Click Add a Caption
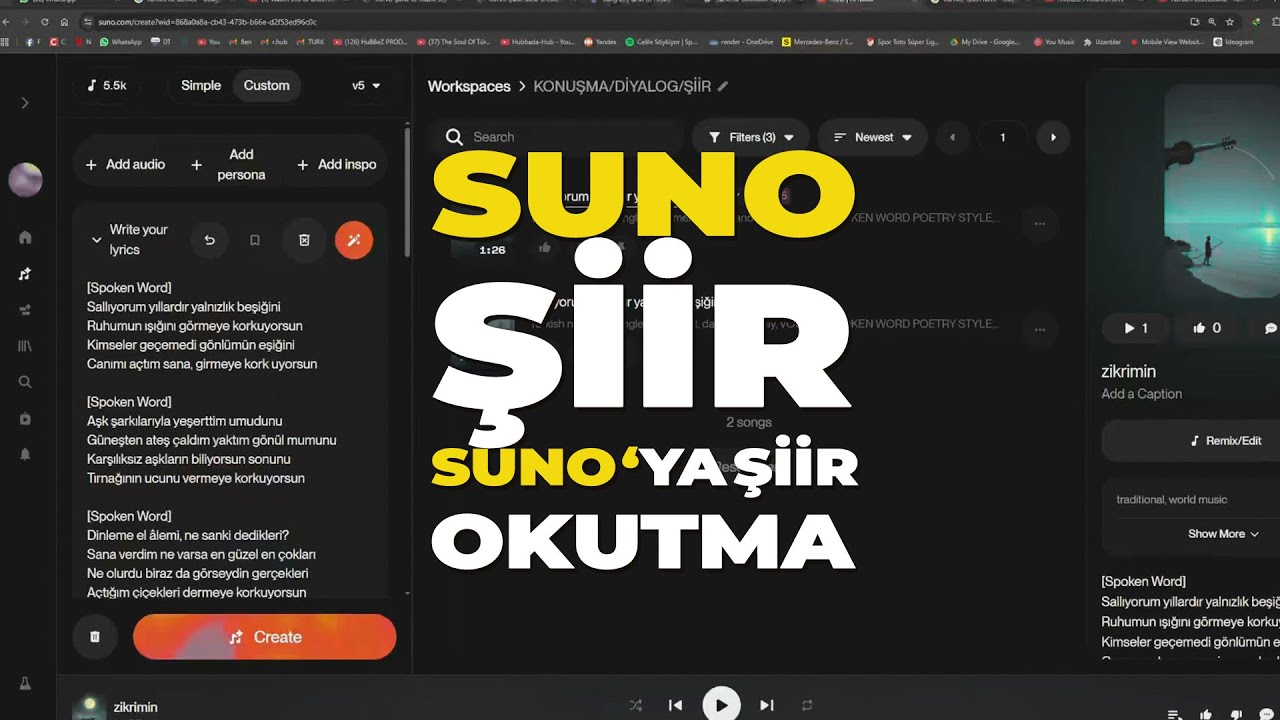 [x=1141, y=394]
